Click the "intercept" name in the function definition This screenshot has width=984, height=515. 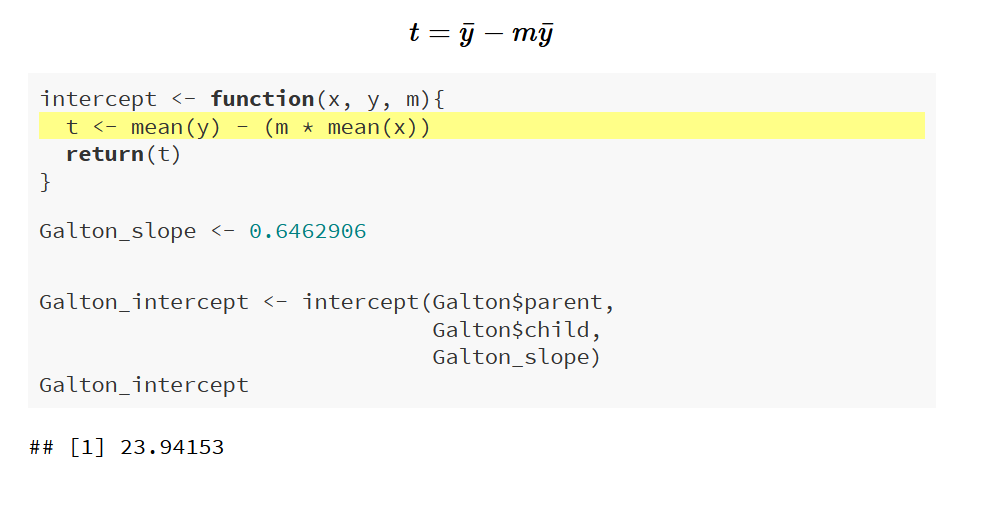pyautogui.click(x=98, y=99)
